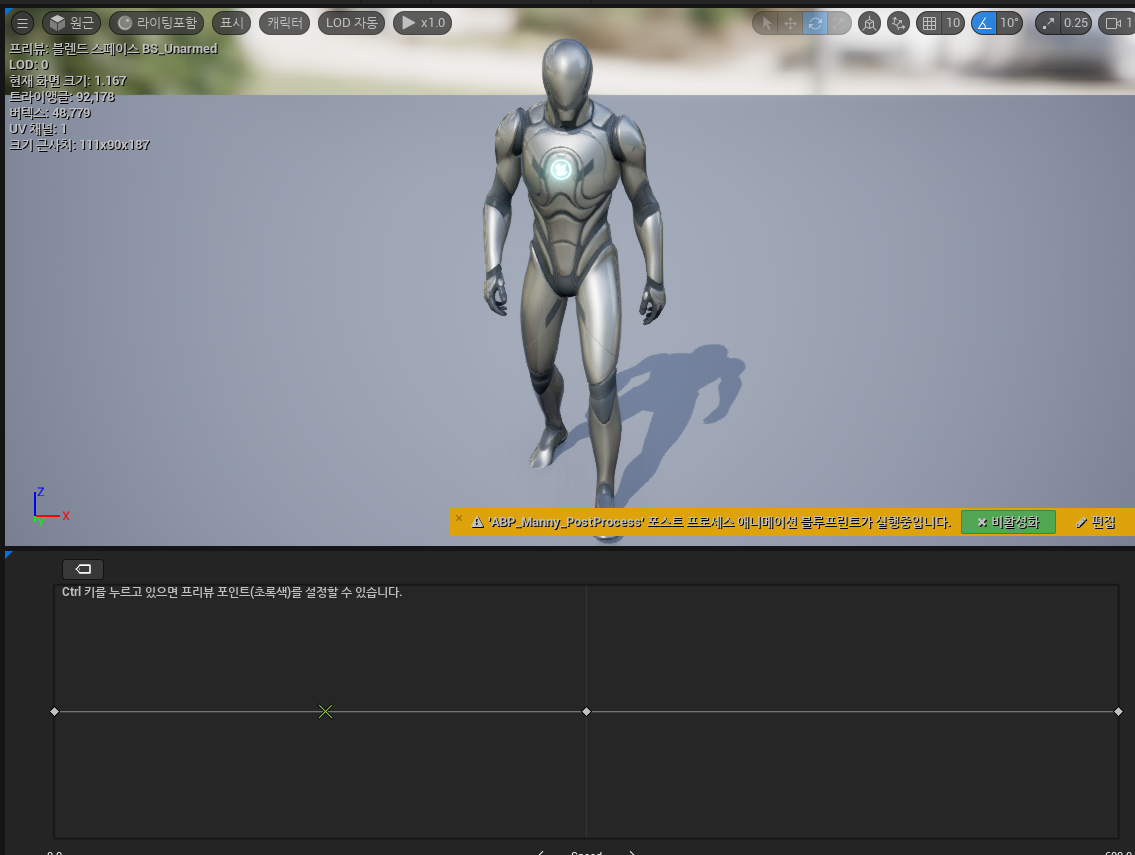The height and width of the screenshot is (855, 1135).
Task: Dismiss the post process warning with small x
Action: (459, 518)
